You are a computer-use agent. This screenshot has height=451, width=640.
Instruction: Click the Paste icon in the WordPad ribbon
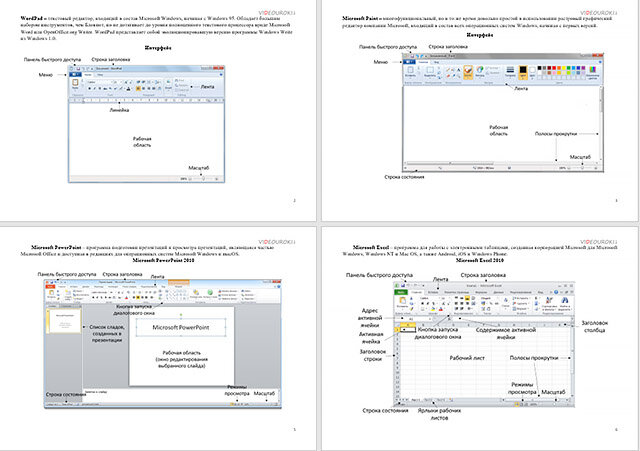(75, 82)
